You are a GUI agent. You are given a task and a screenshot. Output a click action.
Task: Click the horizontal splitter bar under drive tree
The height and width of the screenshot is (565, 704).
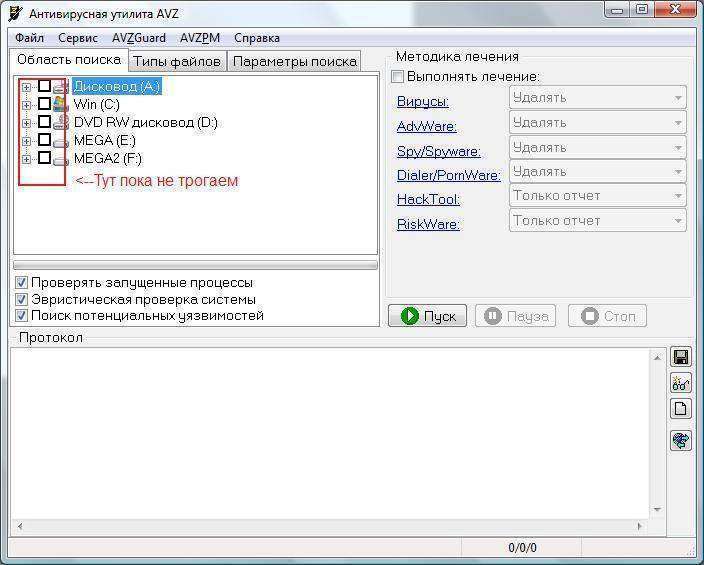click(x=196, y=265)
